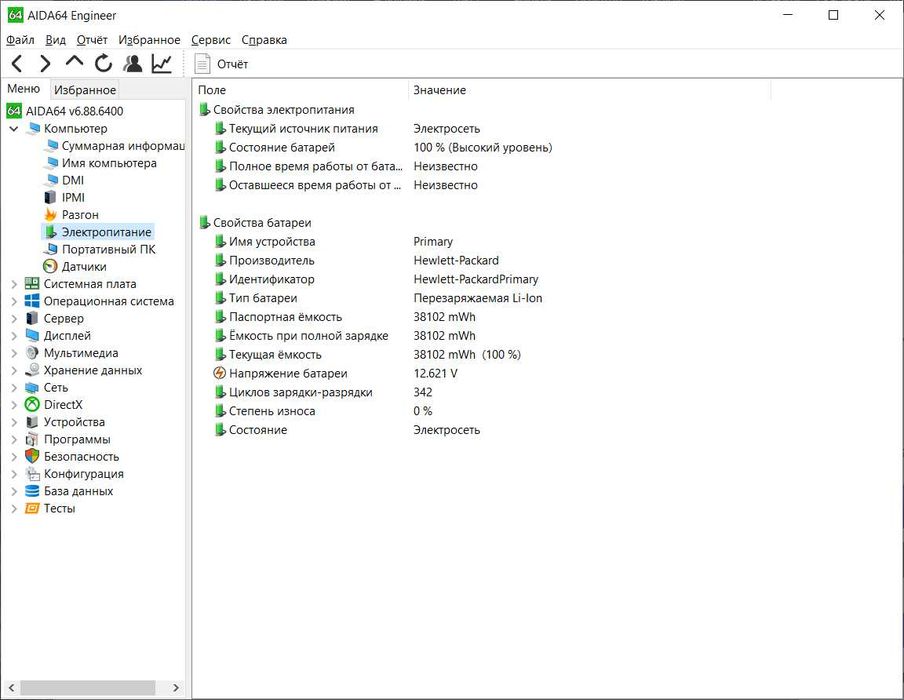
Task: Click sidebar horizontal scrollbar right arrow
Action: tap(176, 687)
